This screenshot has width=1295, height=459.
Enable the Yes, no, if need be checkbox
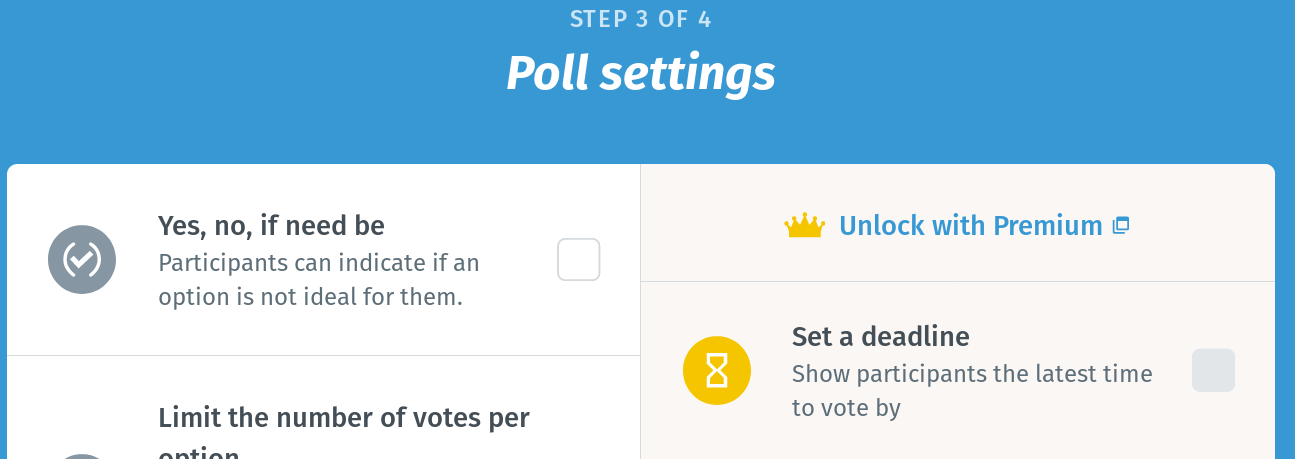click(579, 260)
